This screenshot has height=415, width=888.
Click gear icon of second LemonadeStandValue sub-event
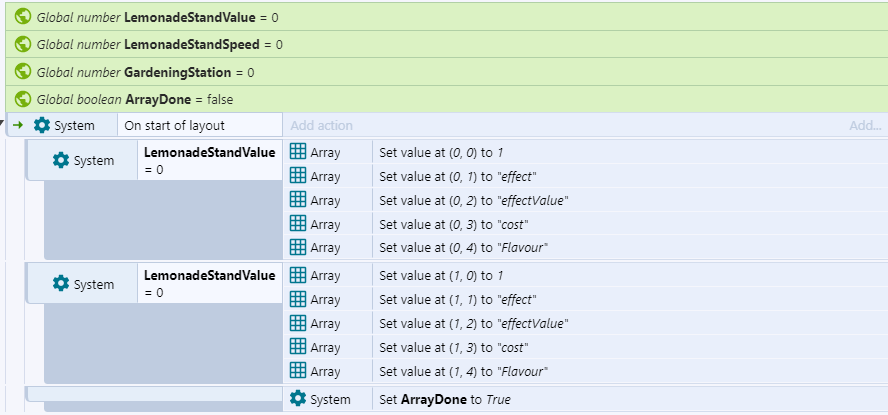[61, 284]
